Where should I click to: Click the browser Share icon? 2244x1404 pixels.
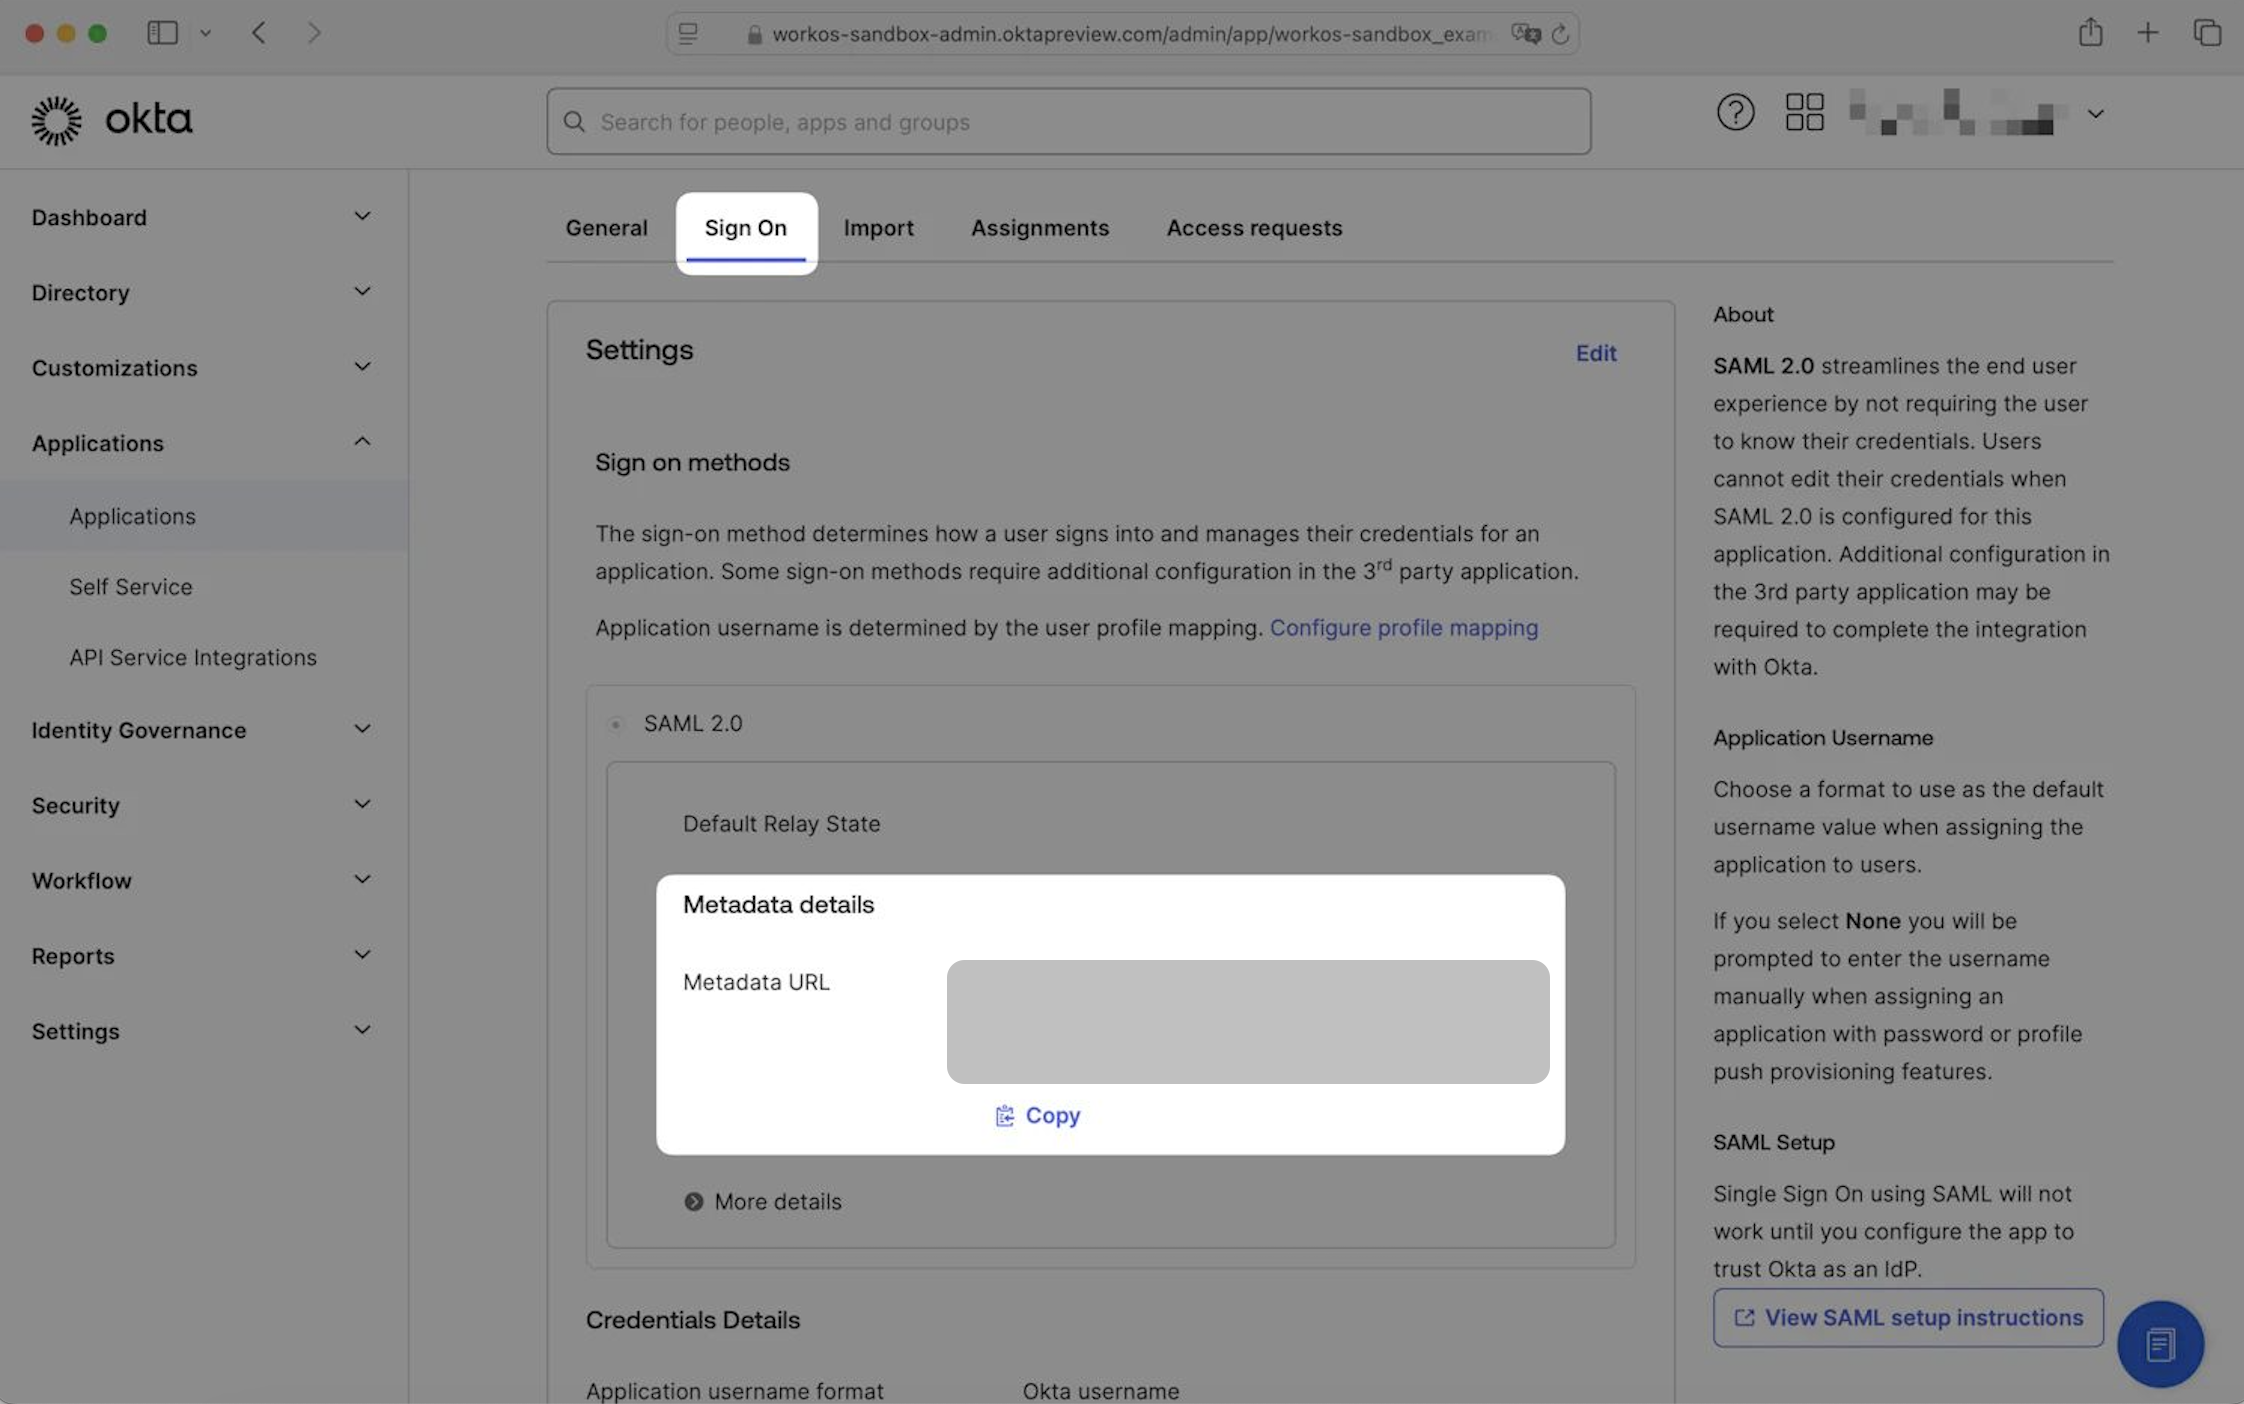[x=2090, y=33]
